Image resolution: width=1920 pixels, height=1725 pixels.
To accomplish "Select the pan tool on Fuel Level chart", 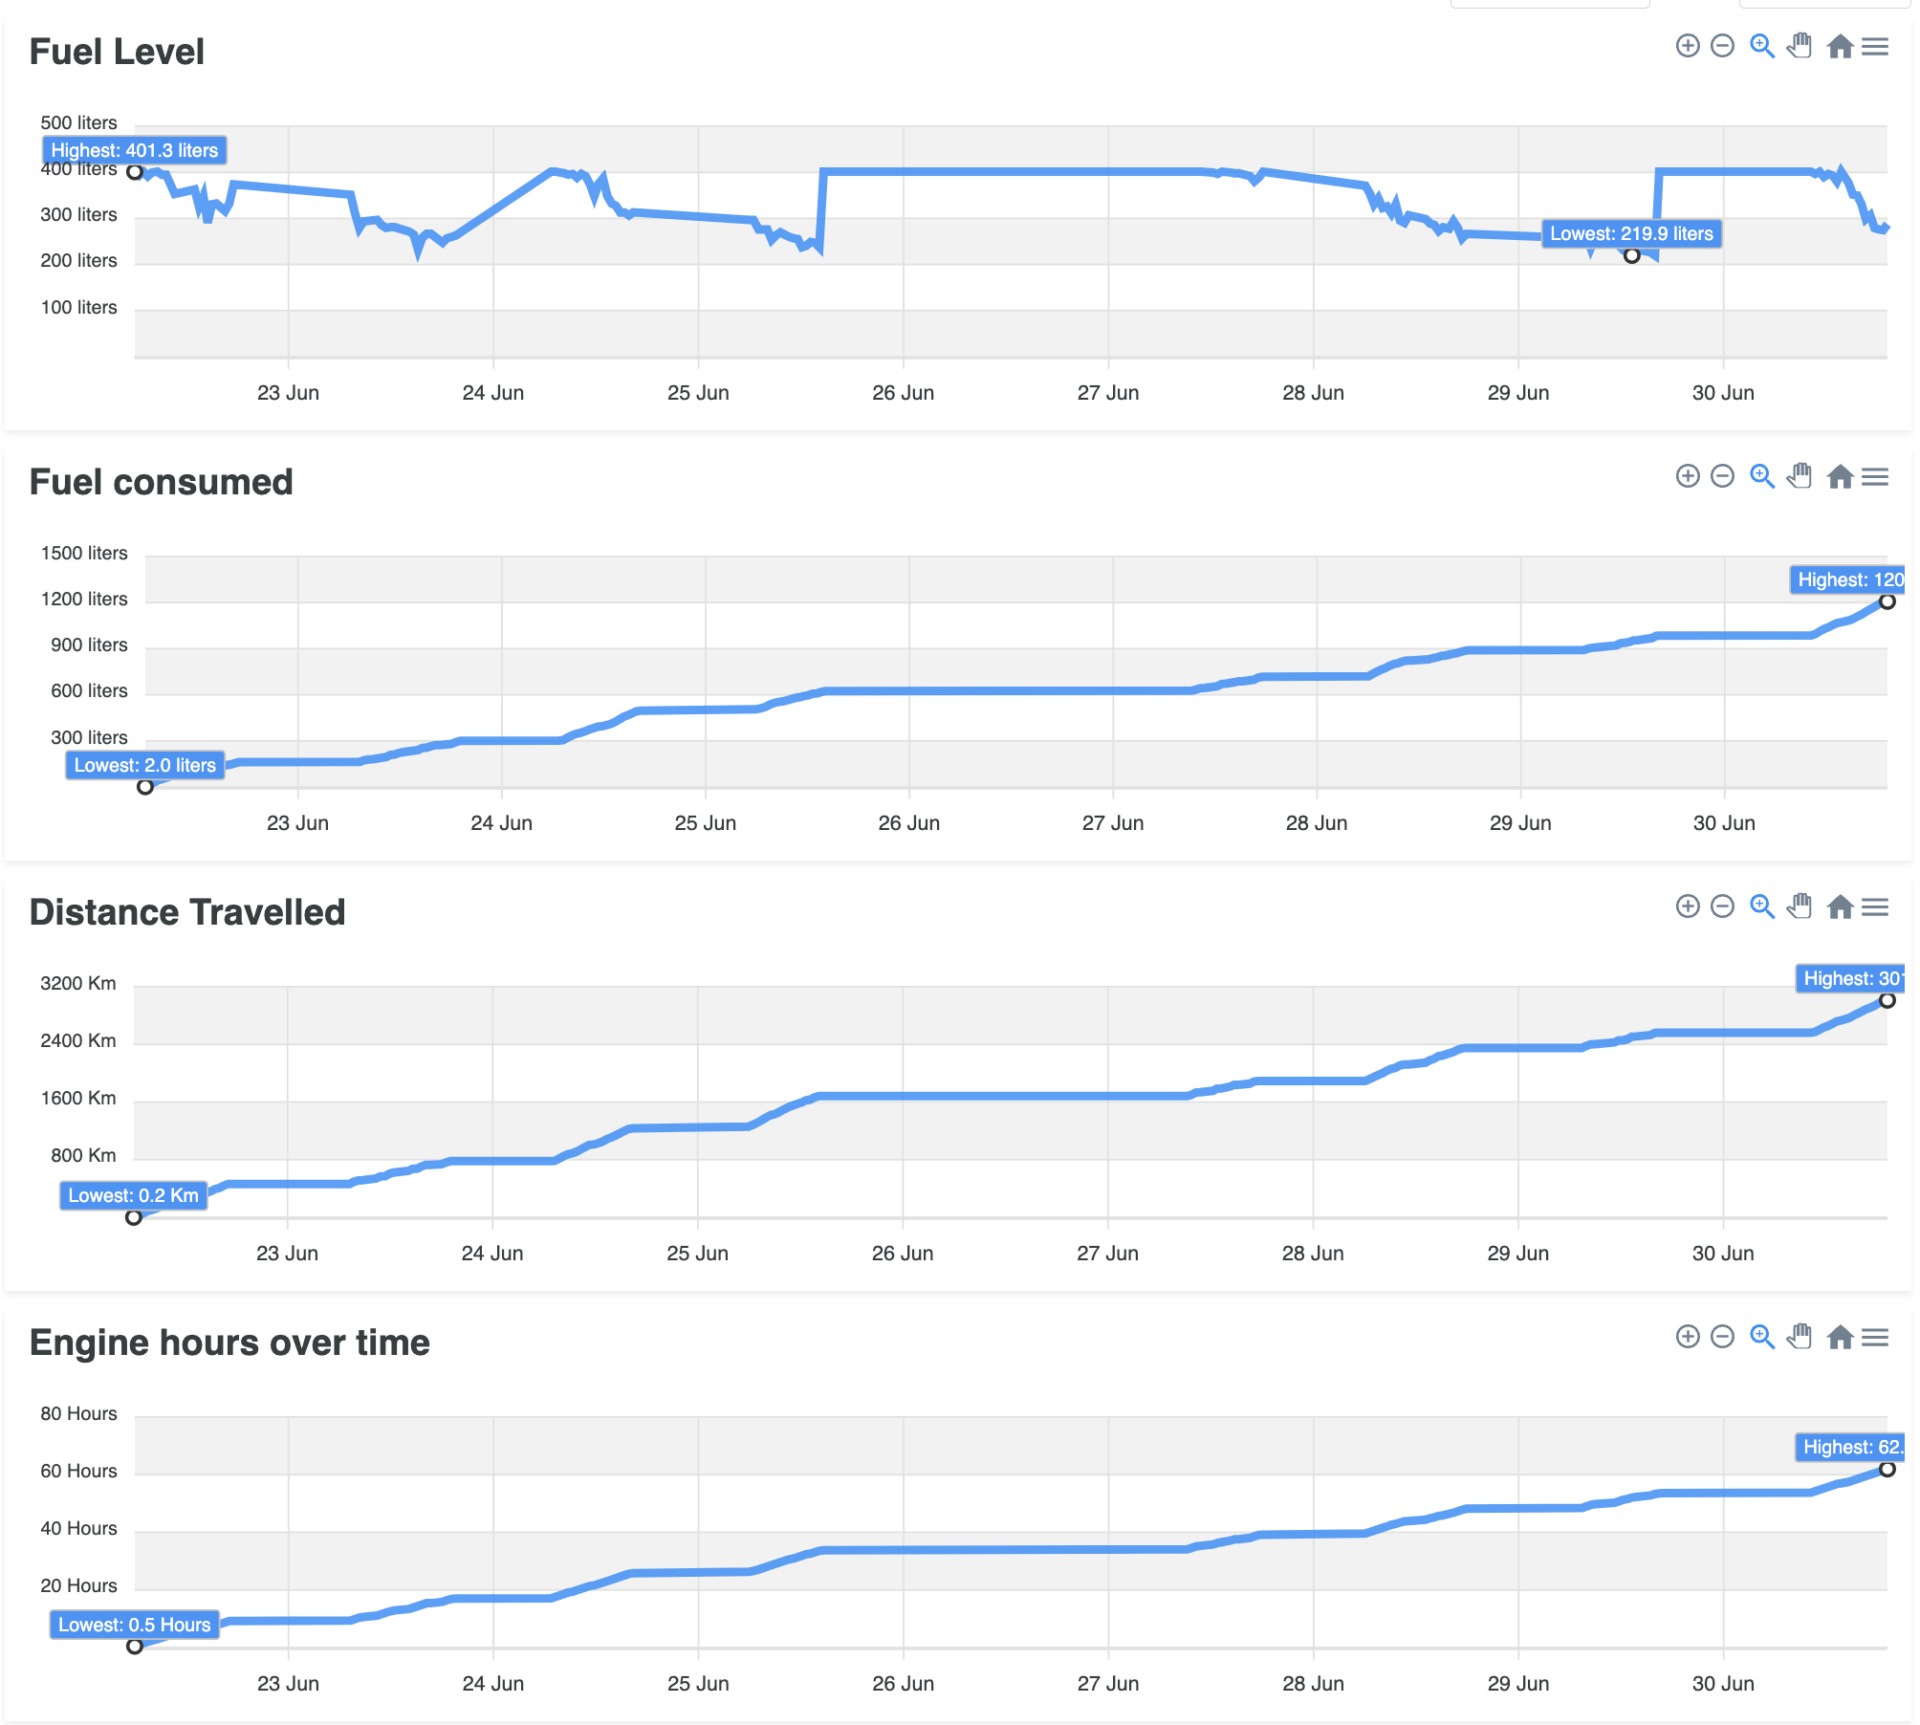I will click(x=1800, y=46).
